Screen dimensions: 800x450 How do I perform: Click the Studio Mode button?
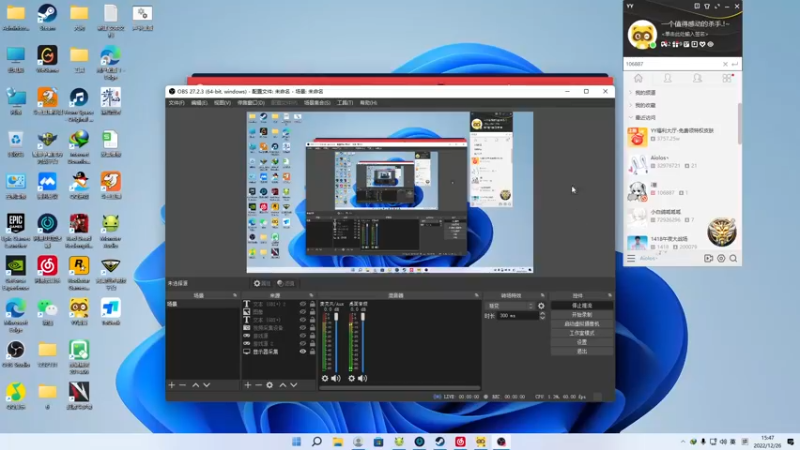click(x=582, y=333)
